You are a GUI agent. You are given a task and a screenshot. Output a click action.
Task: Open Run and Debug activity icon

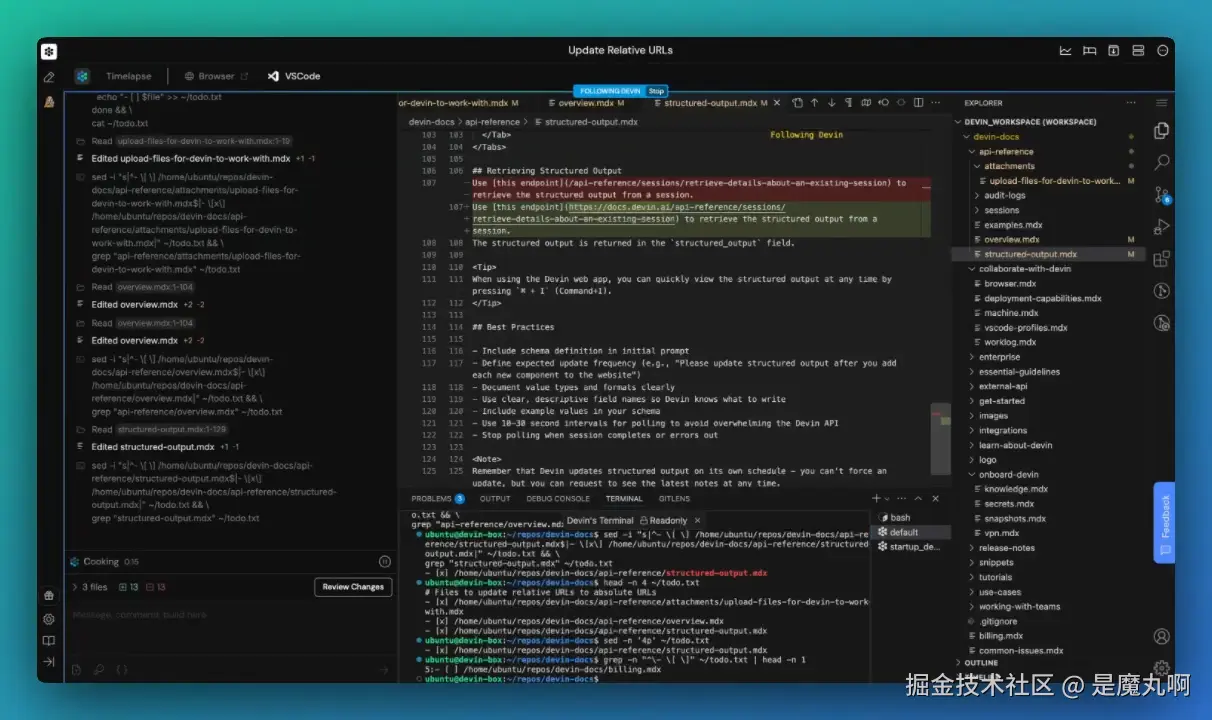[1161, 227]
